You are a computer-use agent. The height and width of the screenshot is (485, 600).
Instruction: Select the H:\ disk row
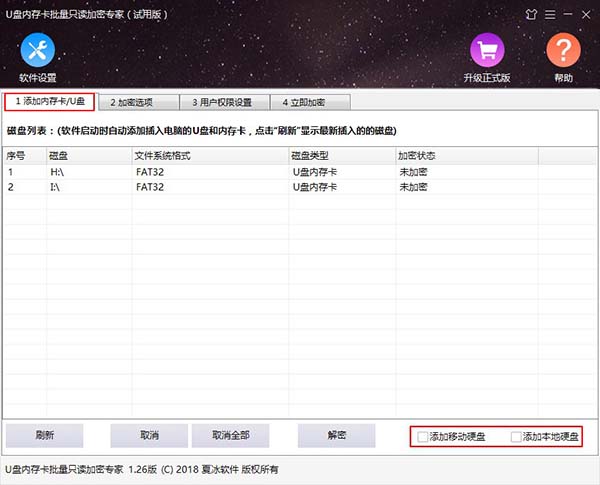coord(150,172)
